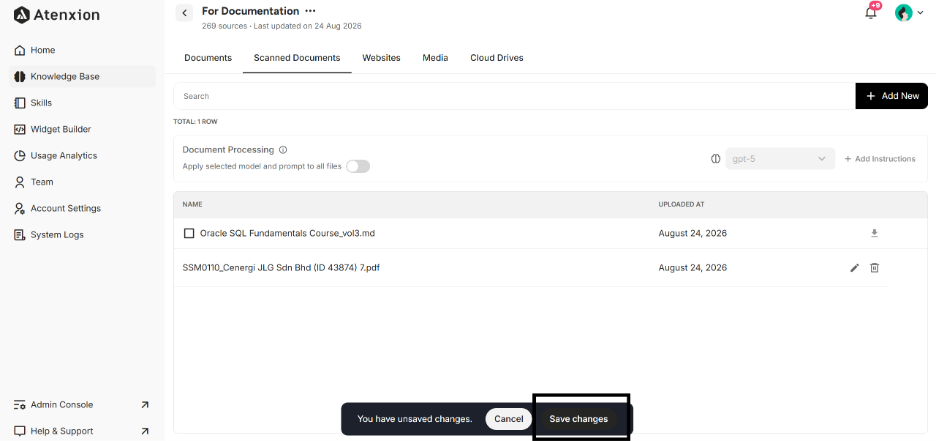Click the Knowledge Base brain icon
Viewport: 936px width, 441px height.
(x=20, y=76)
